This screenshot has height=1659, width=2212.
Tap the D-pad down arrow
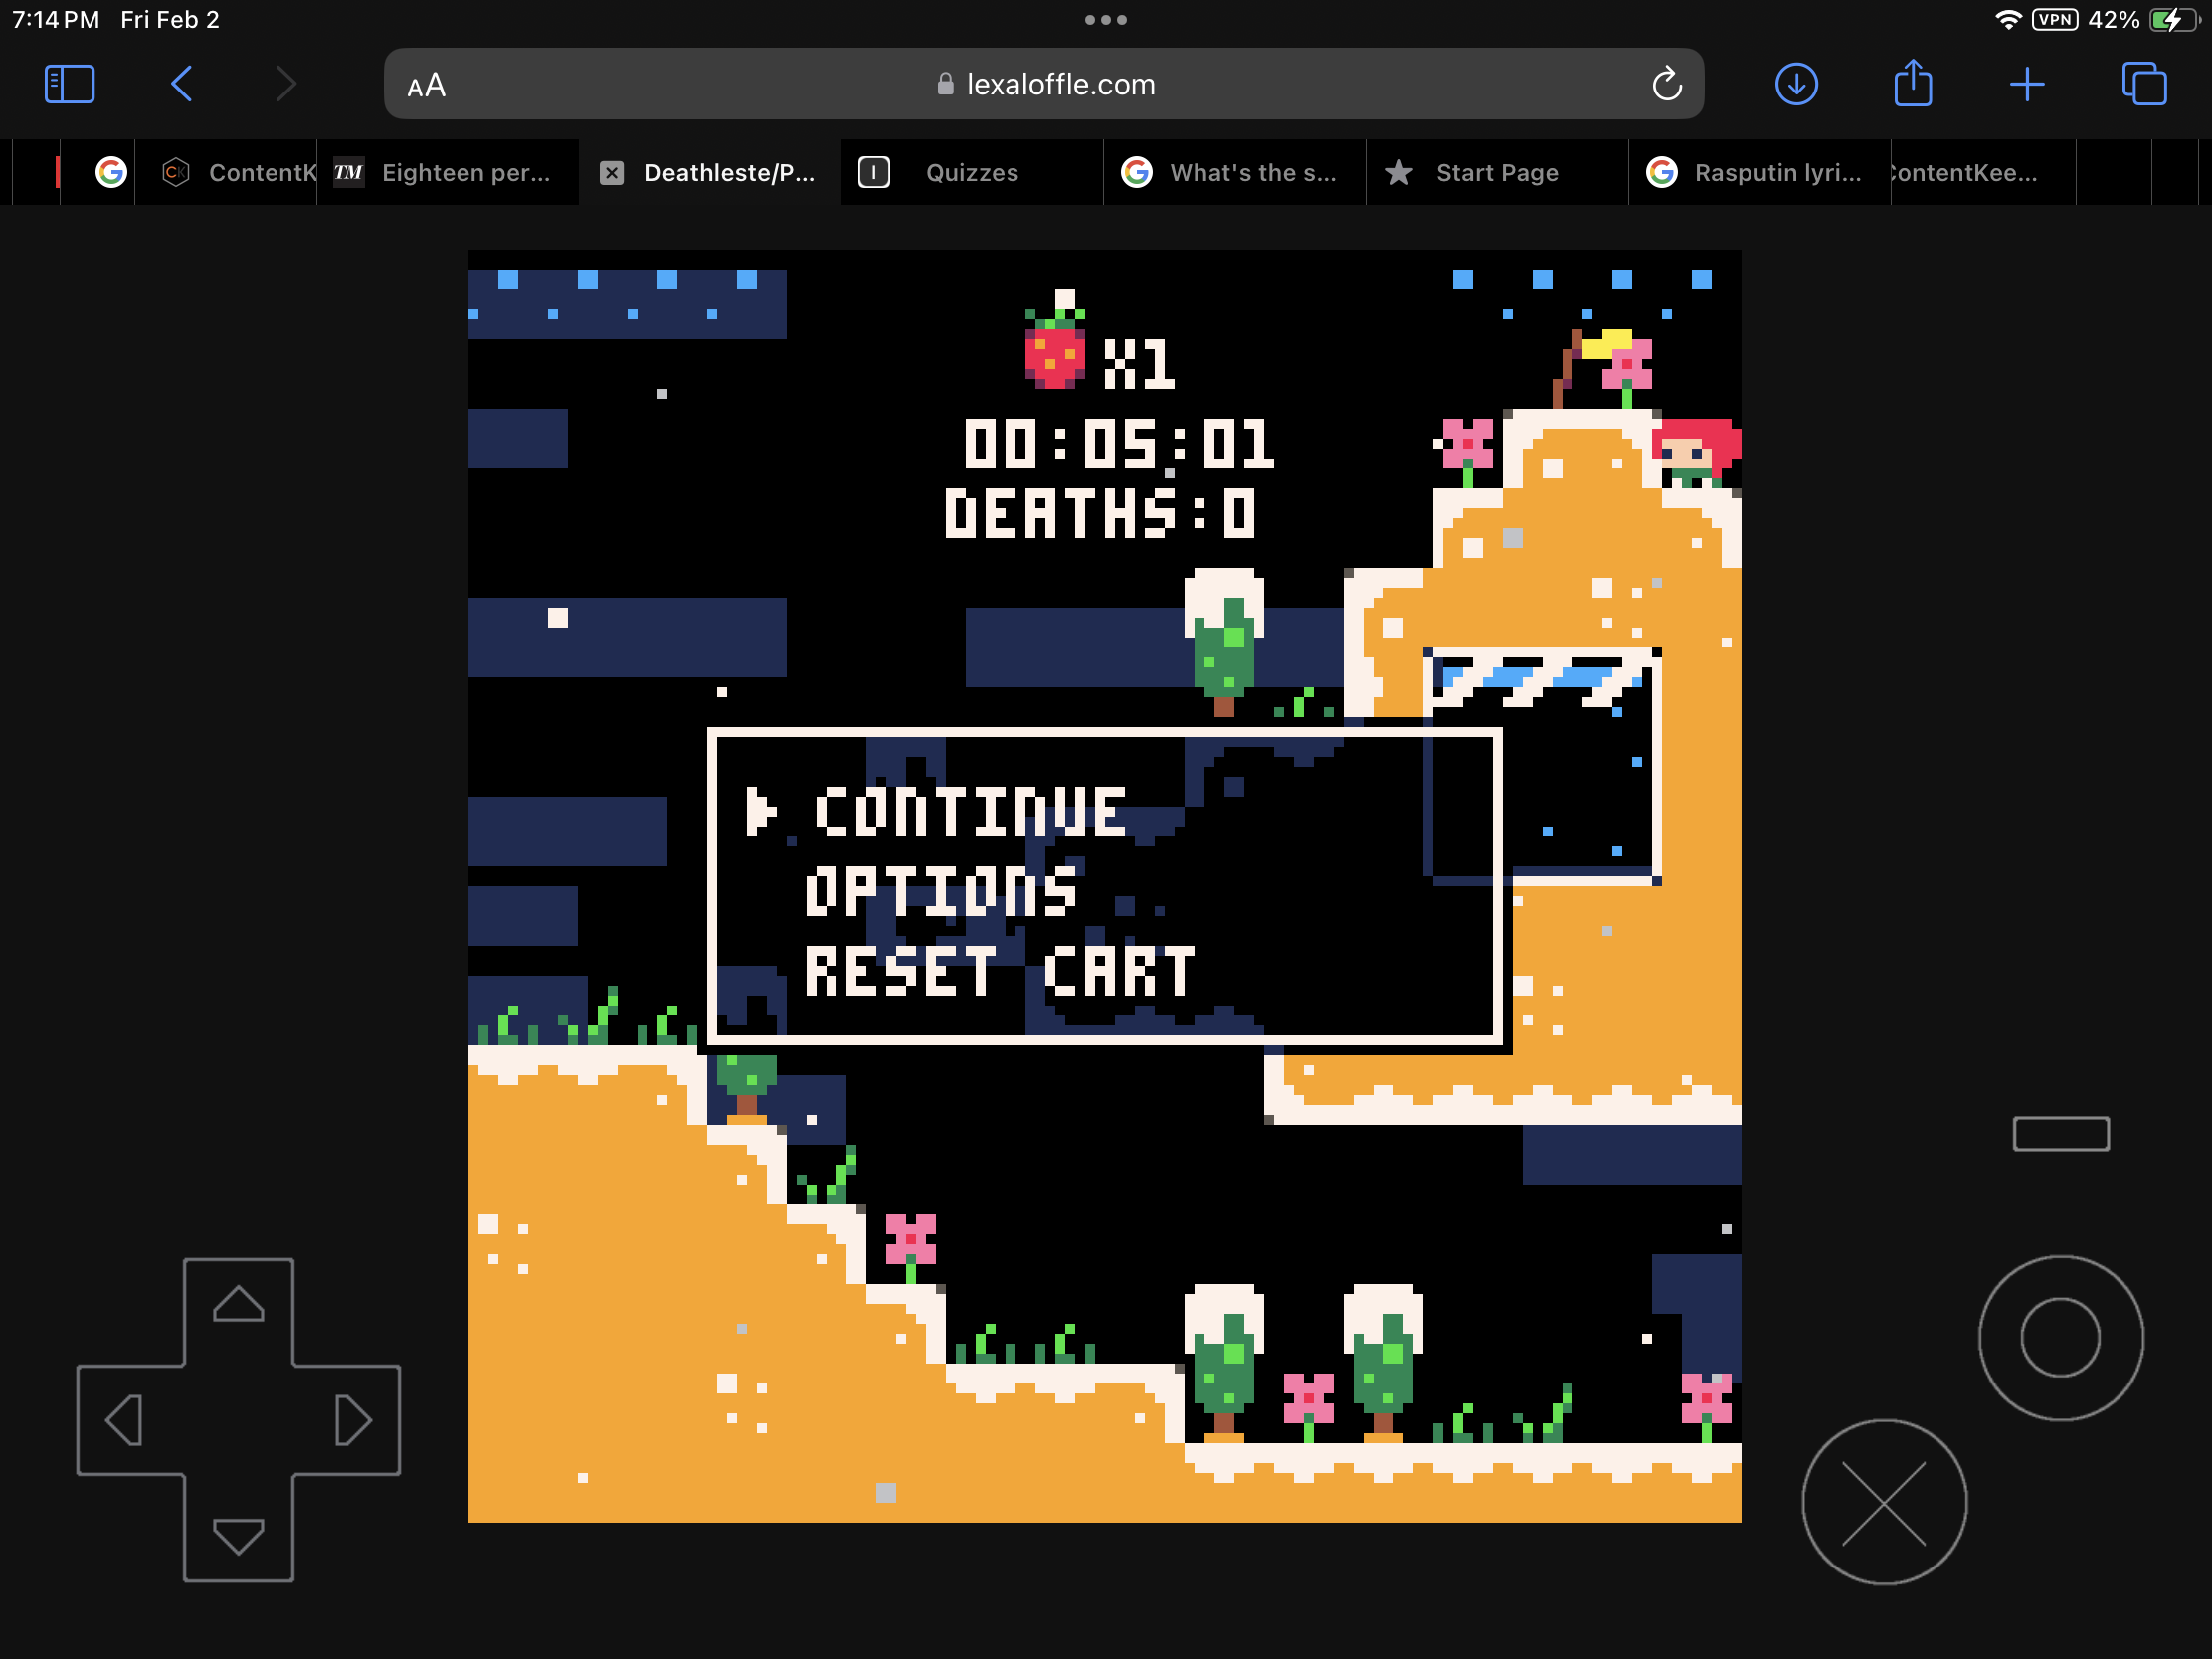coord(238,1535)
